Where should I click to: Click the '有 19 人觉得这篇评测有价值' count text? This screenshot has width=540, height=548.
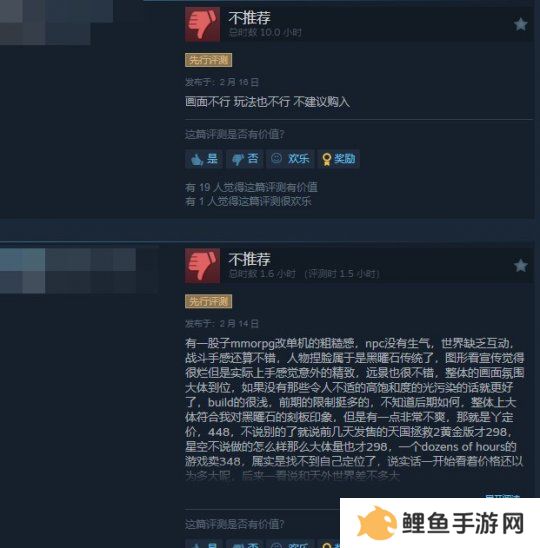(x=251, y=187)
